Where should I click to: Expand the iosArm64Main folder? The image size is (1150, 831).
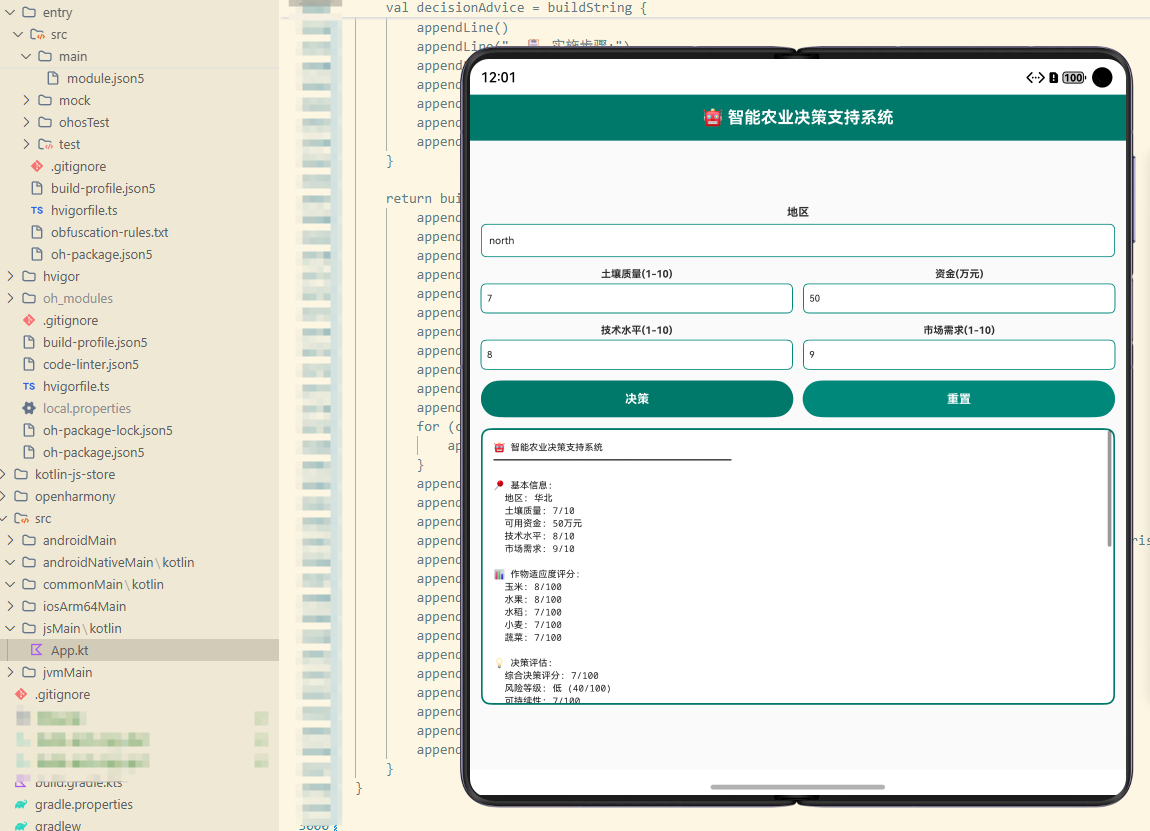[10, 606]
